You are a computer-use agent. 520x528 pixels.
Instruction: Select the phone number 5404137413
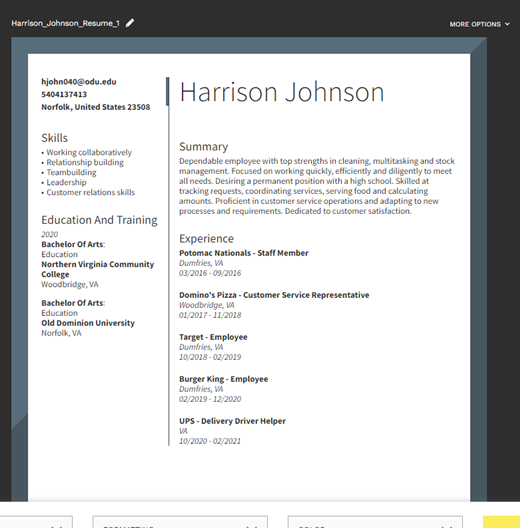[64, 94]
